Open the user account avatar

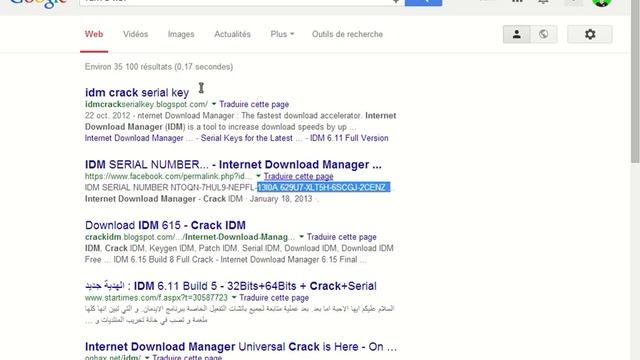pyautogui.click(x=602, y=2)
